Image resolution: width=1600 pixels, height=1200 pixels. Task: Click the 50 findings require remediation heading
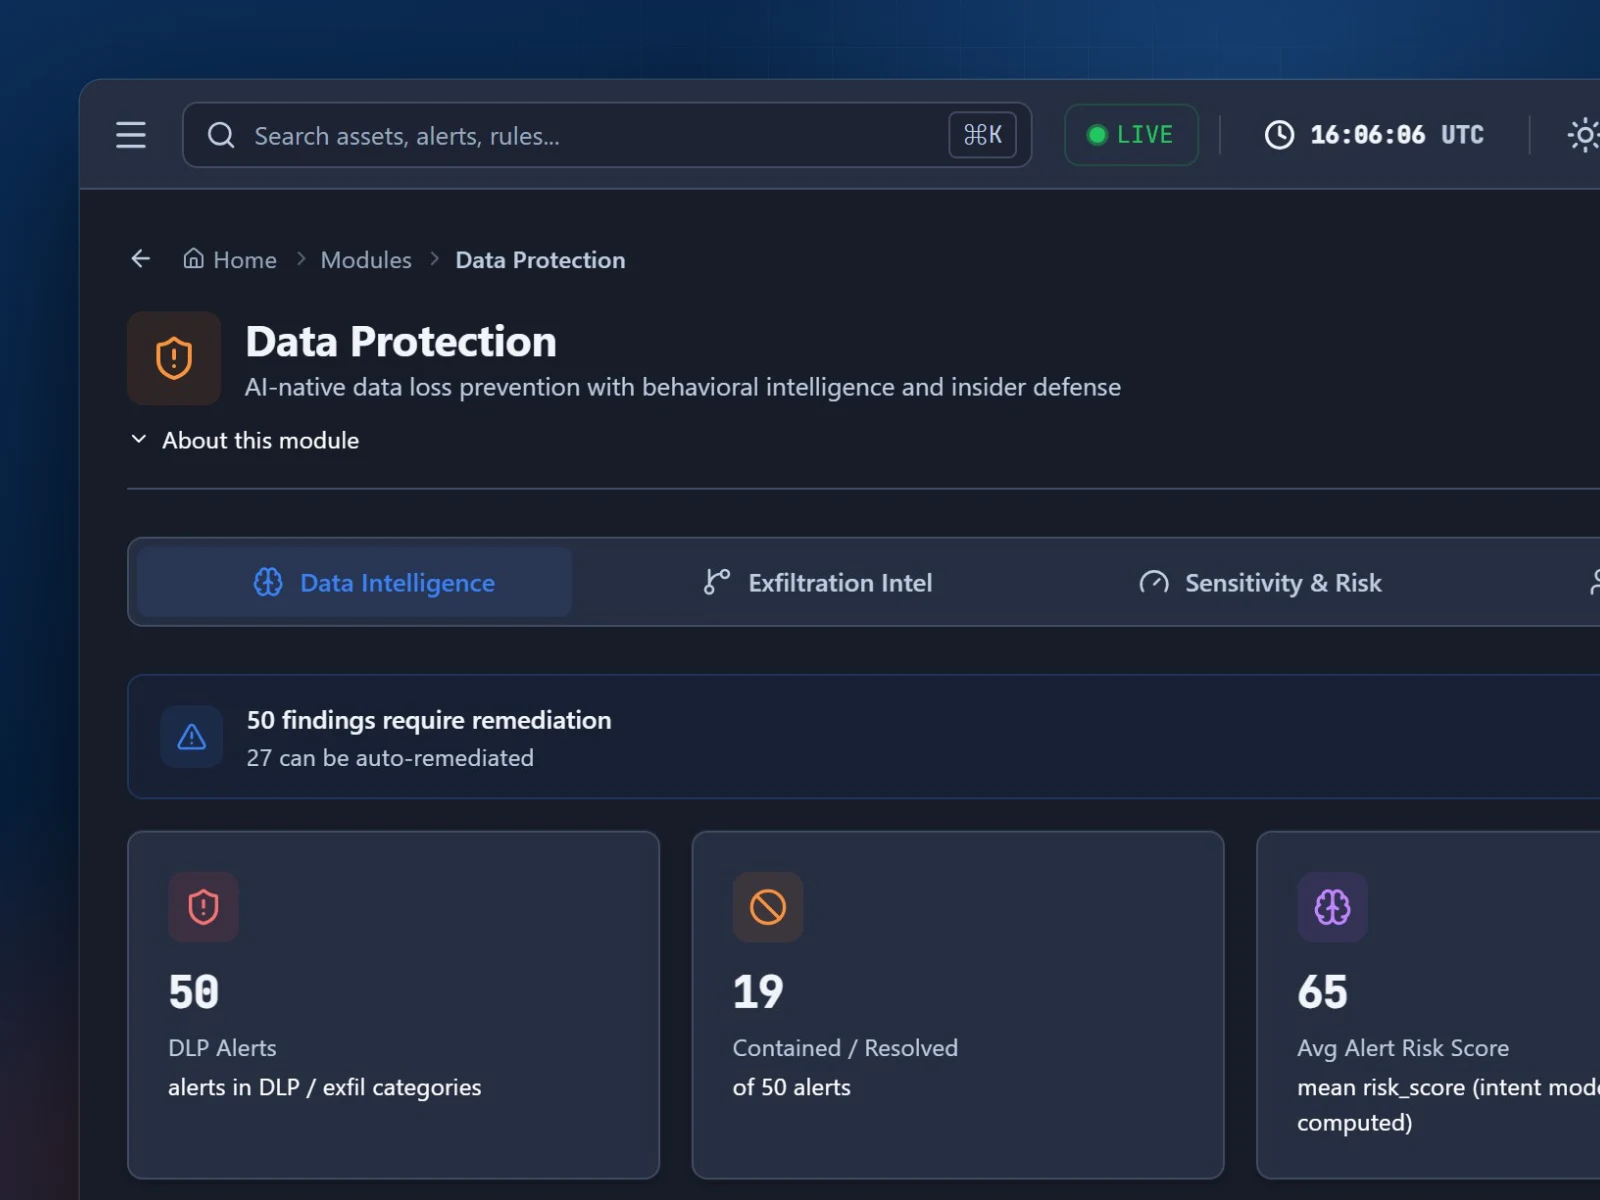429,720
